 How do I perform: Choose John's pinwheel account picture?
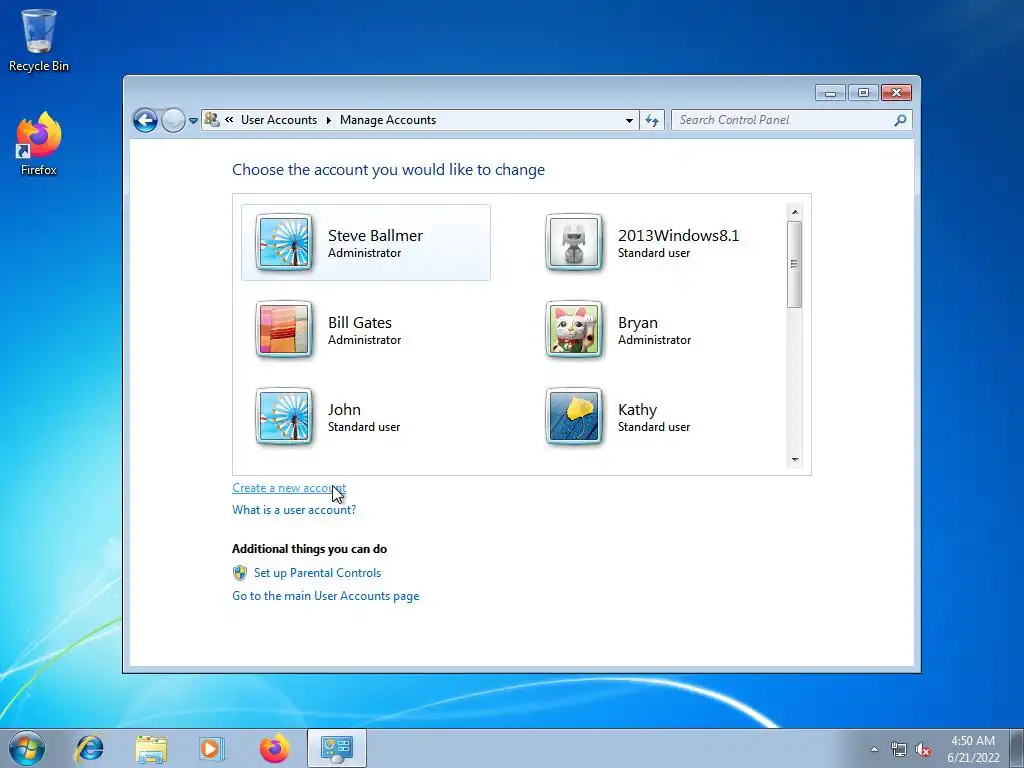[283, 416]
